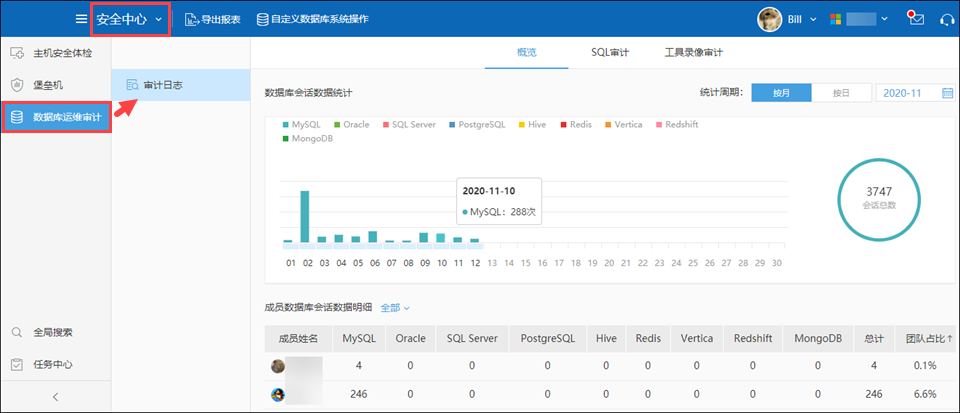
Task: Click the calendar icon in date field
Action: pos(947,93)
